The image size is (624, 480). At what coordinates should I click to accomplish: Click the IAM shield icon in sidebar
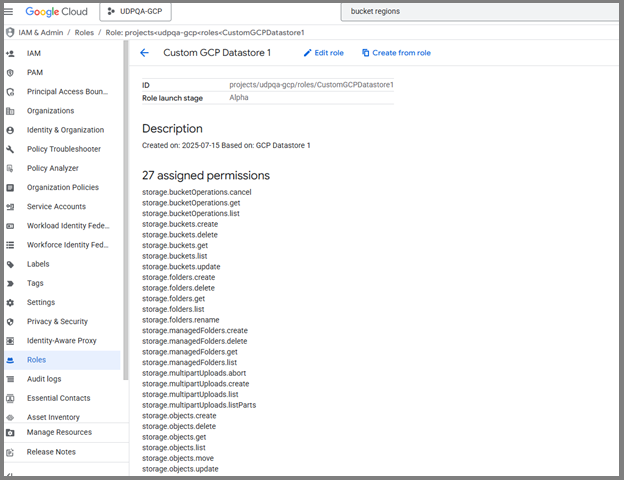(x=10, y=53)
